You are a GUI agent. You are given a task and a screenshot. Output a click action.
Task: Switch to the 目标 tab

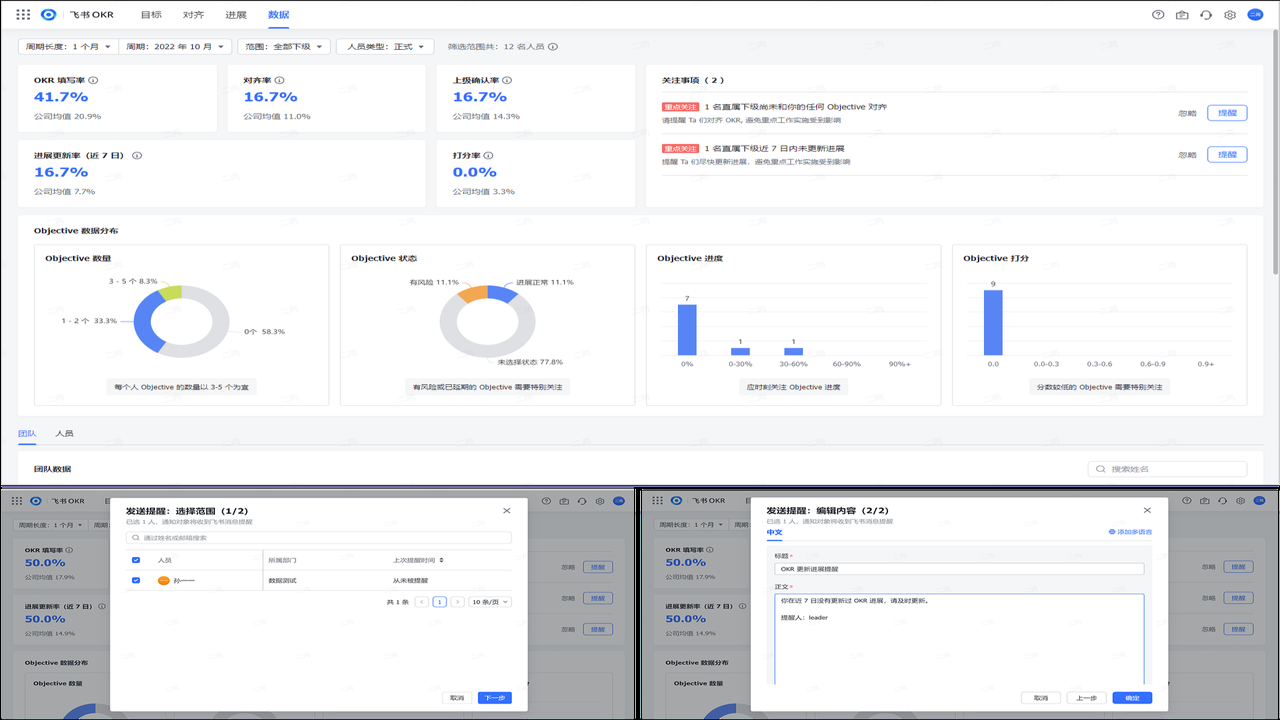tap(151, 15)
